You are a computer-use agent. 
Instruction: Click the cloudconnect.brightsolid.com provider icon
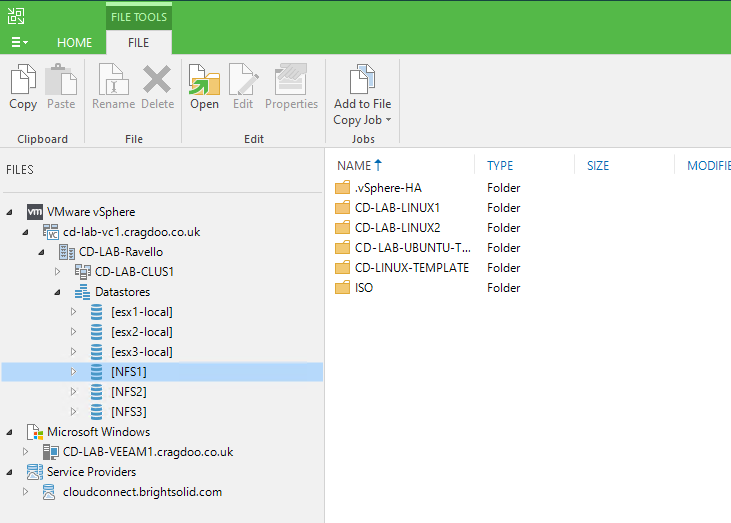tap(49, 492)
